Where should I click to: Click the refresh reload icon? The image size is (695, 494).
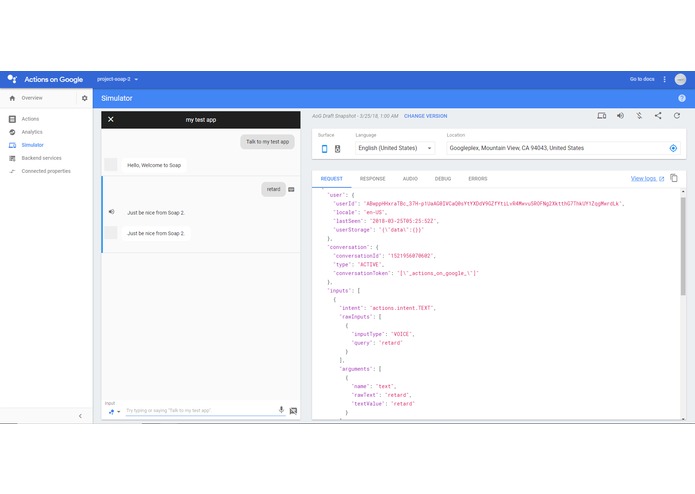point(677,116)
